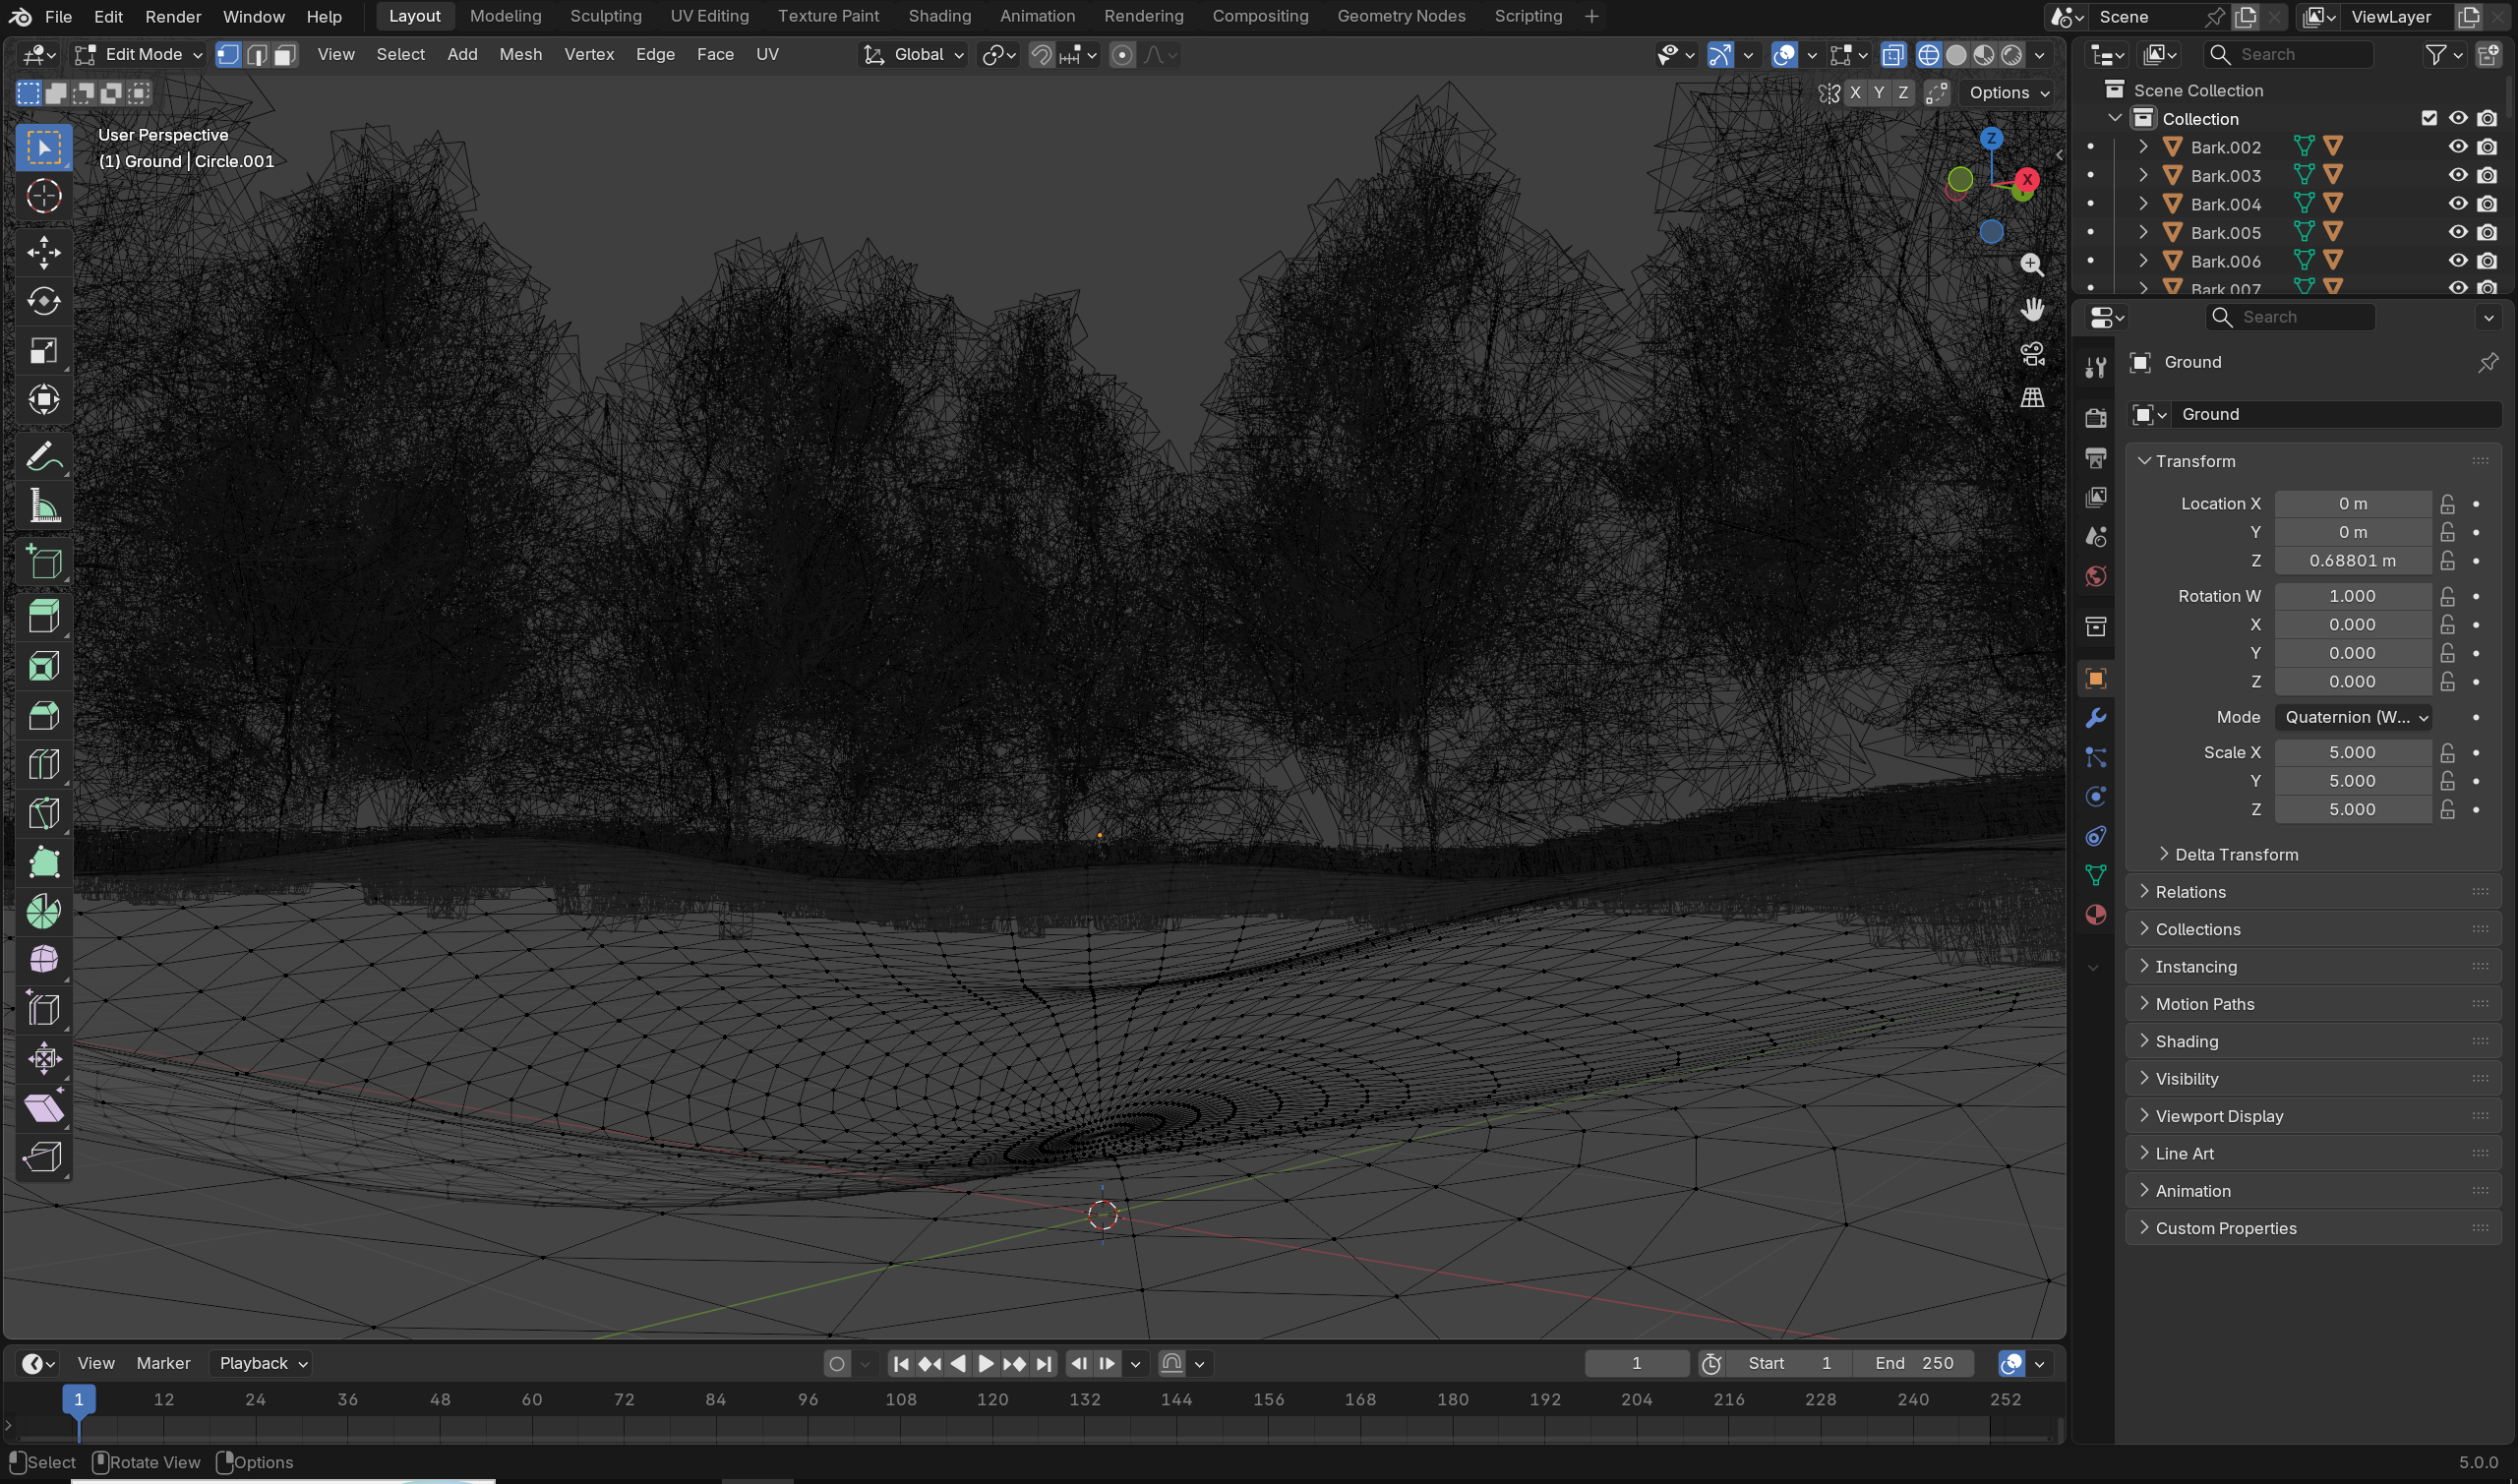2518x1484 pixels.
Task: Uncheck Collection exclude checkbox
Action: pos(2429,118)
